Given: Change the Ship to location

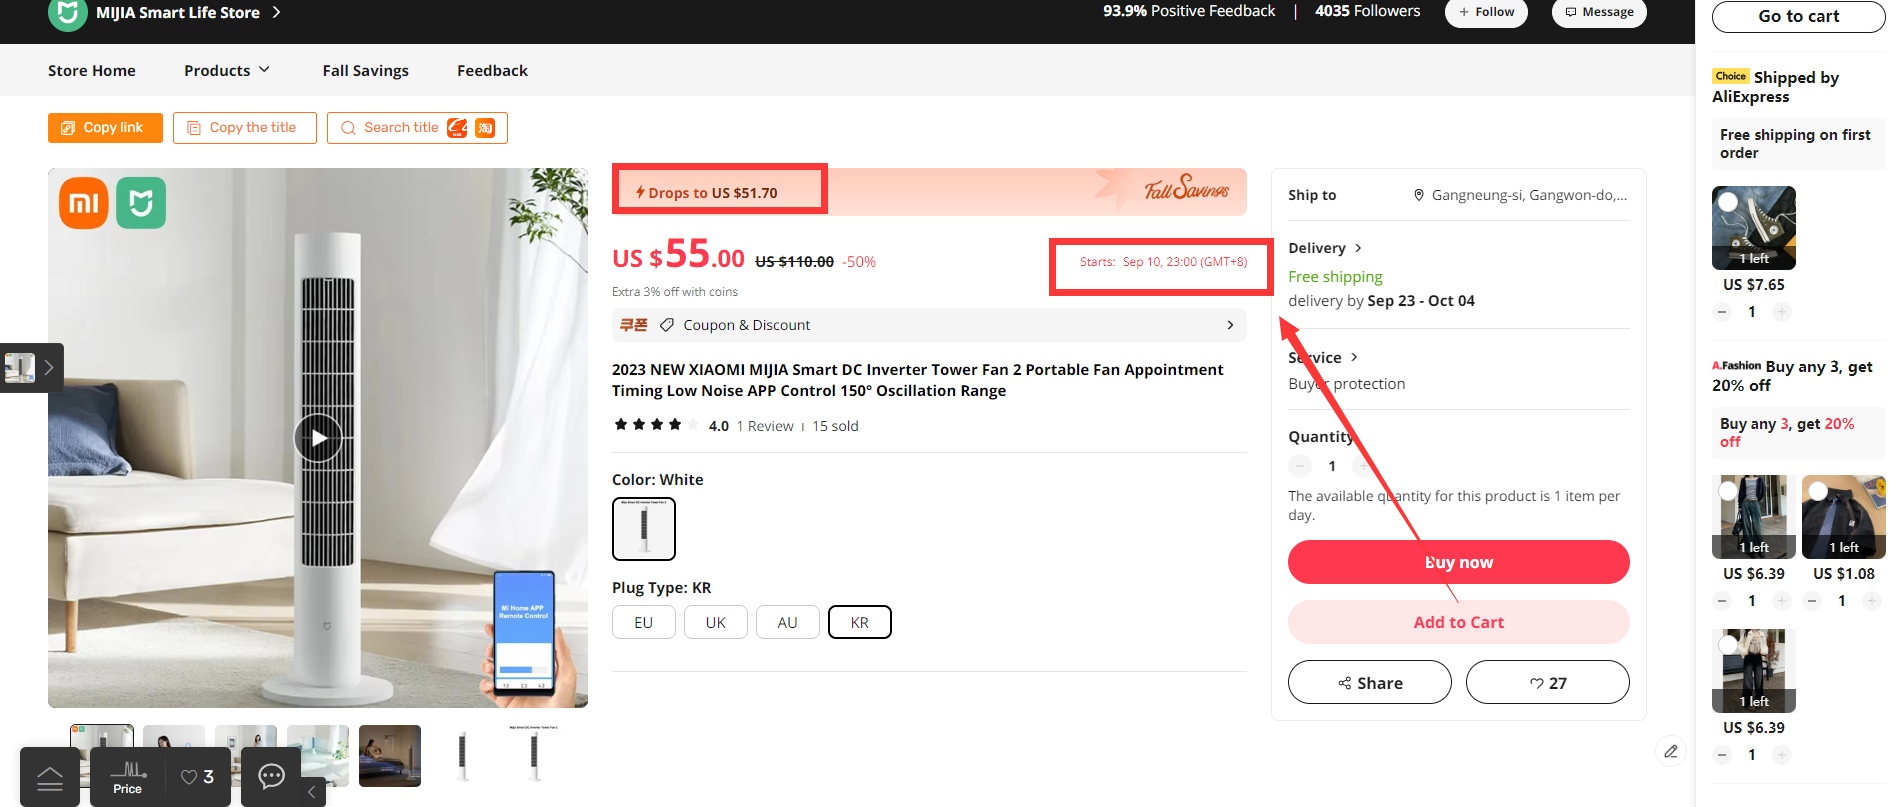Looking at the screenshot, I should click(1520, 195).
